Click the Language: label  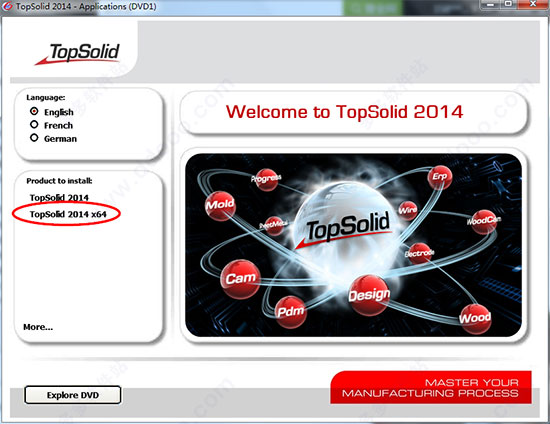tap(46, 97)
